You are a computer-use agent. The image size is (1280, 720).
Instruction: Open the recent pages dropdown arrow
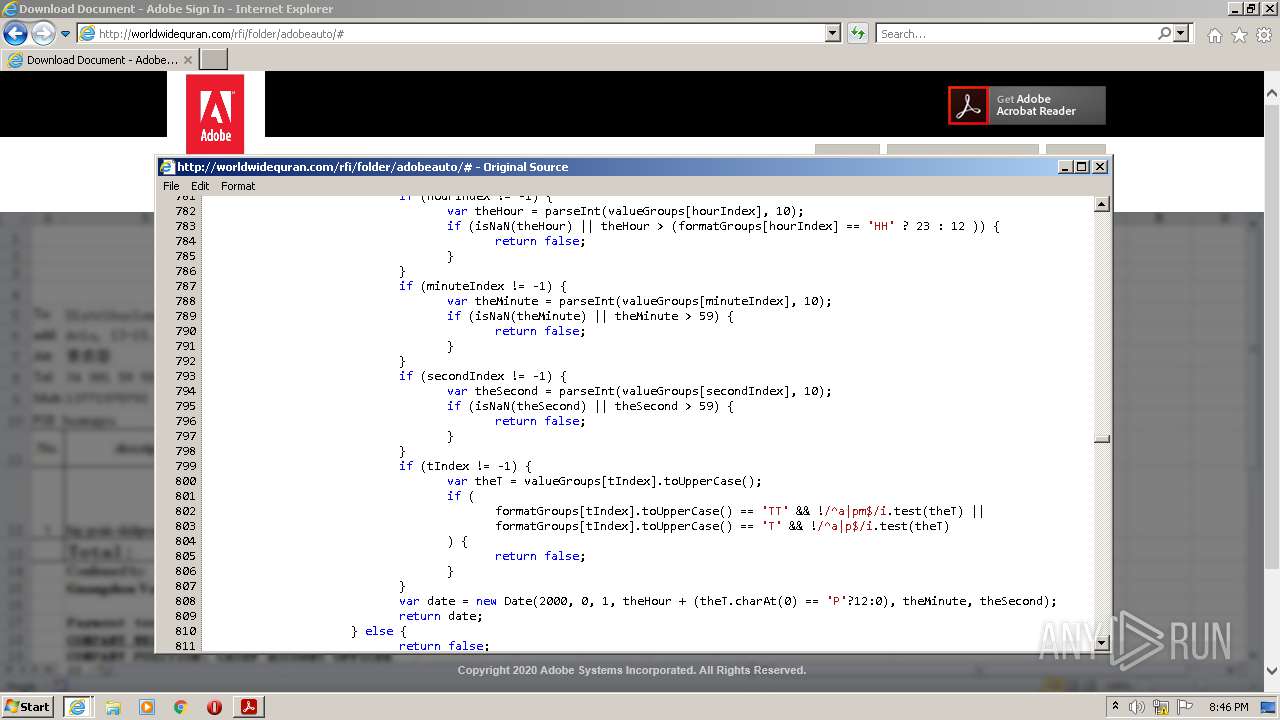pos(66,34)
